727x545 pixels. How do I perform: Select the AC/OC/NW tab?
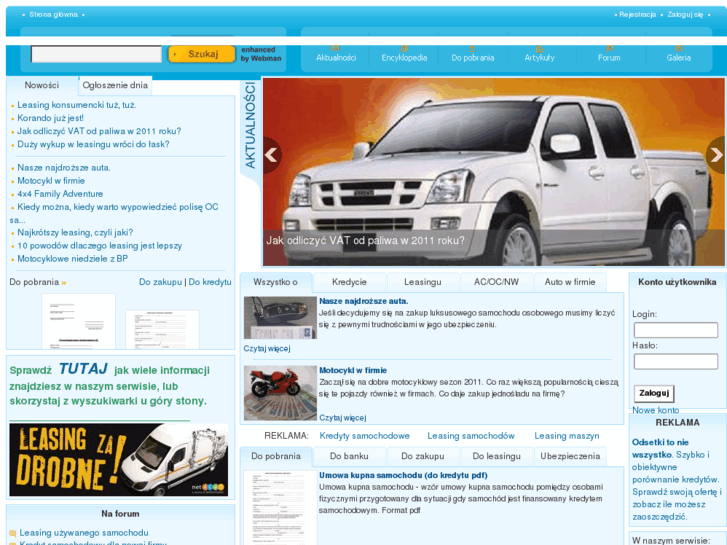coord(496,282)
